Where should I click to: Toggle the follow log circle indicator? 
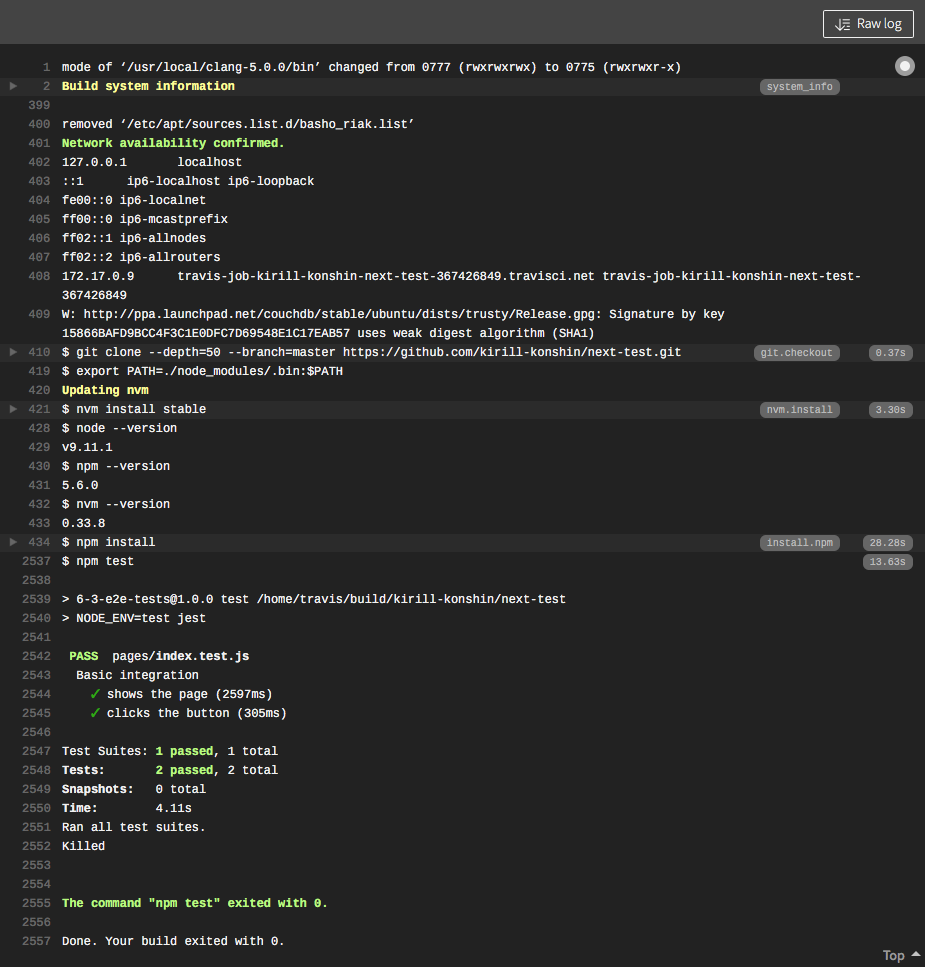click(x=904, y=67)
